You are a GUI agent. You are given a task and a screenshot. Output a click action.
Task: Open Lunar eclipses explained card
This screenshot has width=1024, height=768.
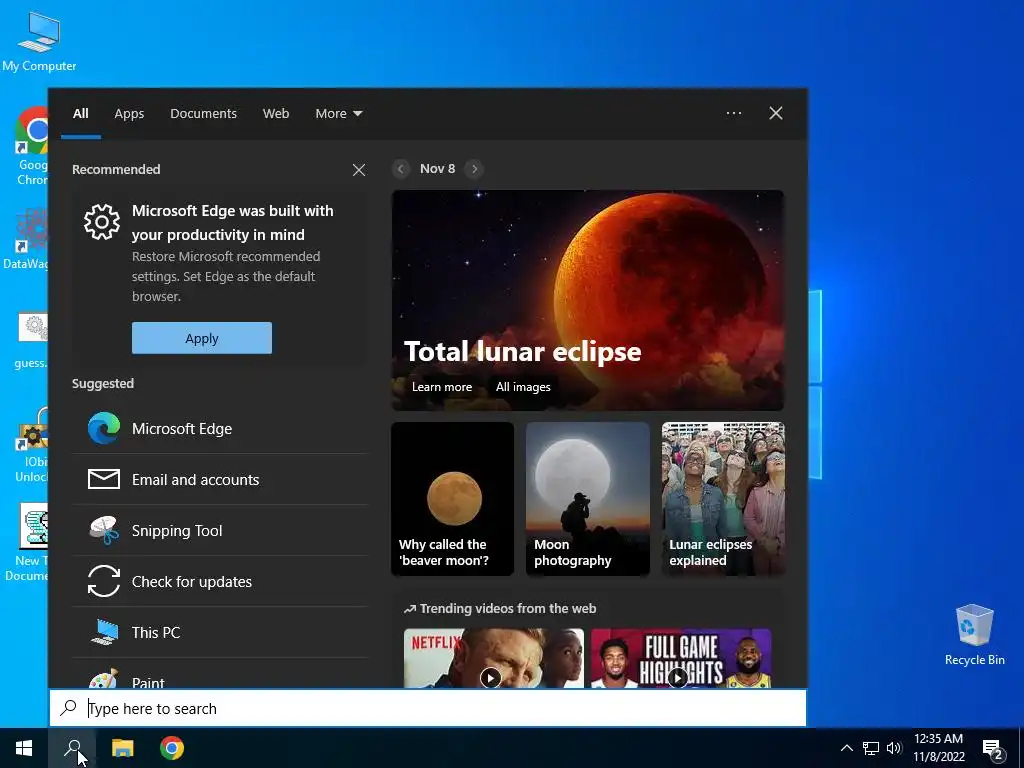pyautogui.click(x=724, y=499)
